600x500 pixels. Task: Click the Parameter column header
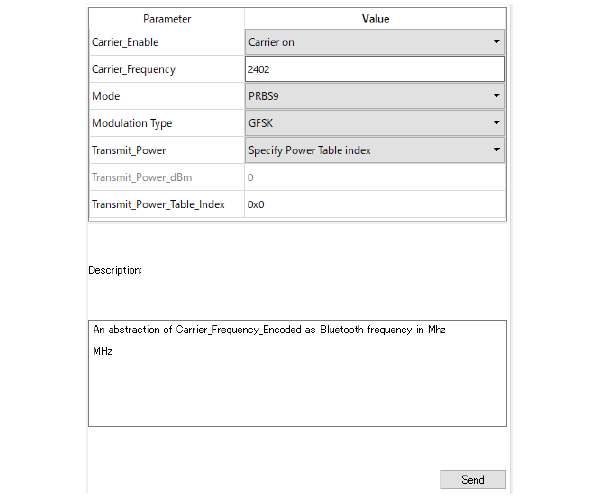click(167, 19)
